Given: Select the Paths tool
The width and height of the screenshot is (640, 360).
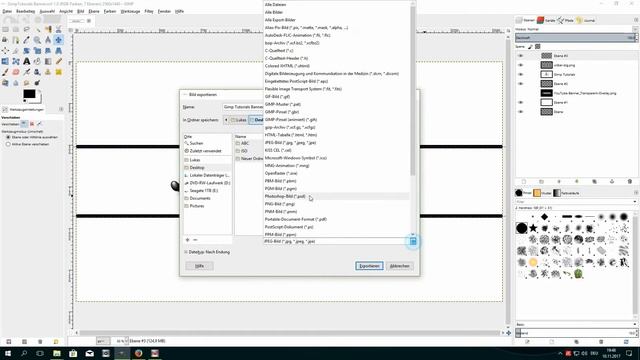Looking at the screenshot, I should pos(16,40).
